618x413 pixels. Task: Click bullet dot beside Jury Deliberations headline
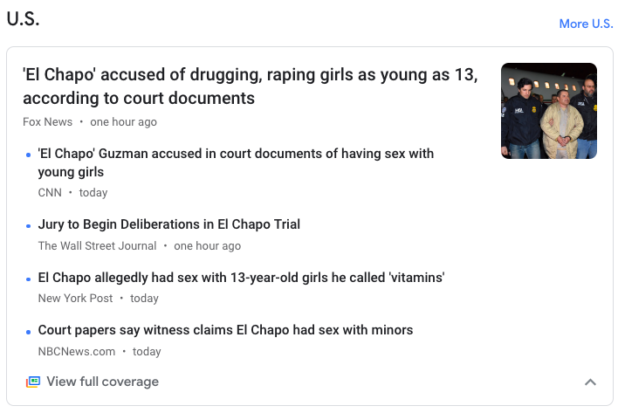[x=28, y=226]
